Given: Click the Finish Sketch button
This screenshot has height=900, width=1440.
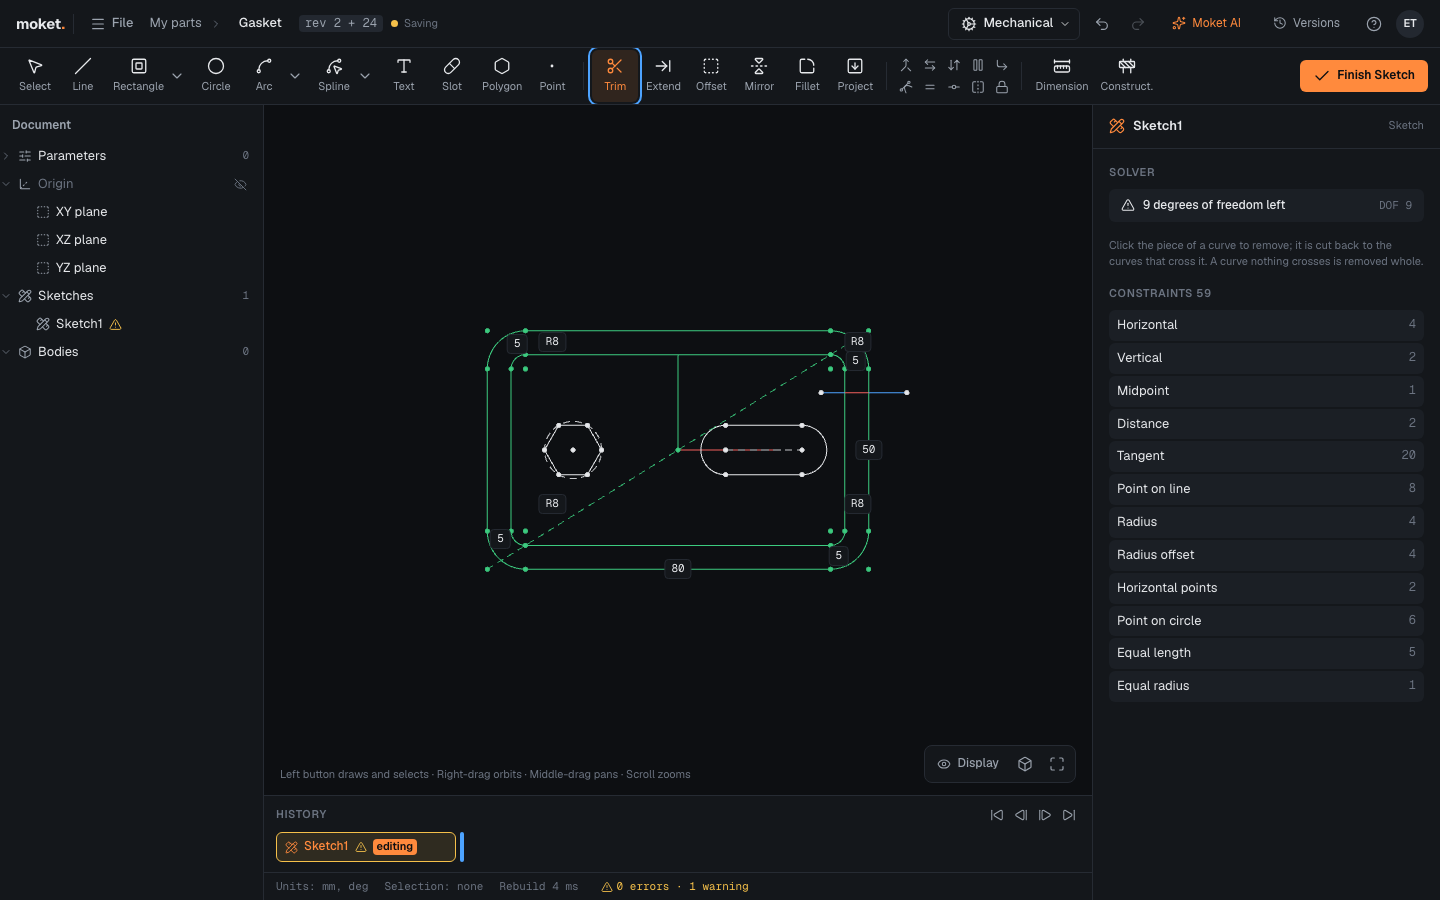Looking at the screenshot, I should coord(1364,75).
